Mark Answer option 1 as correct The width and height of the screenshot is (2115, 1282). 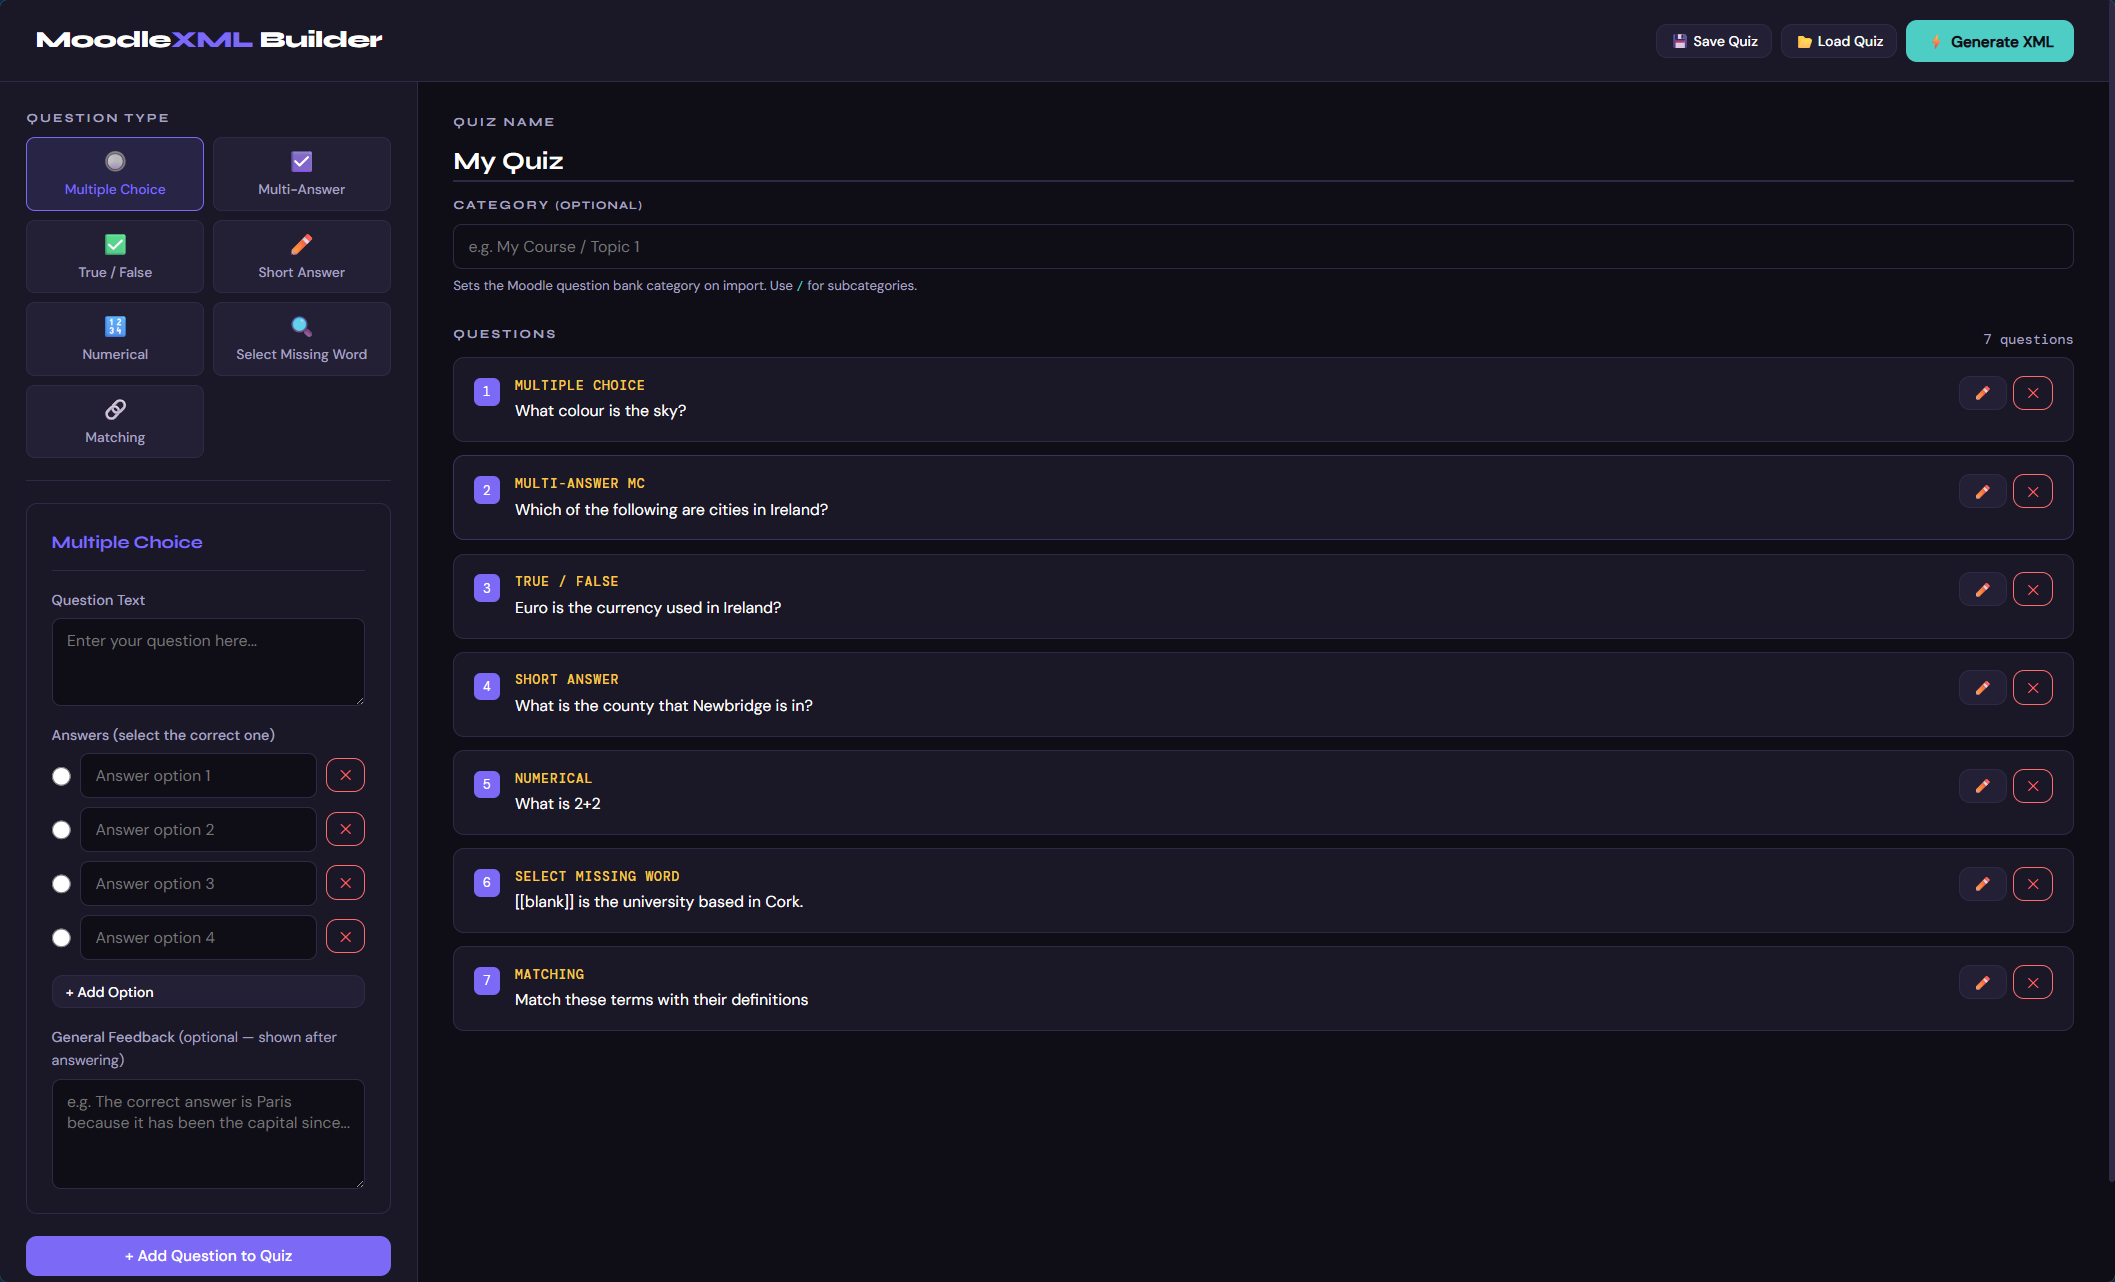61,776
